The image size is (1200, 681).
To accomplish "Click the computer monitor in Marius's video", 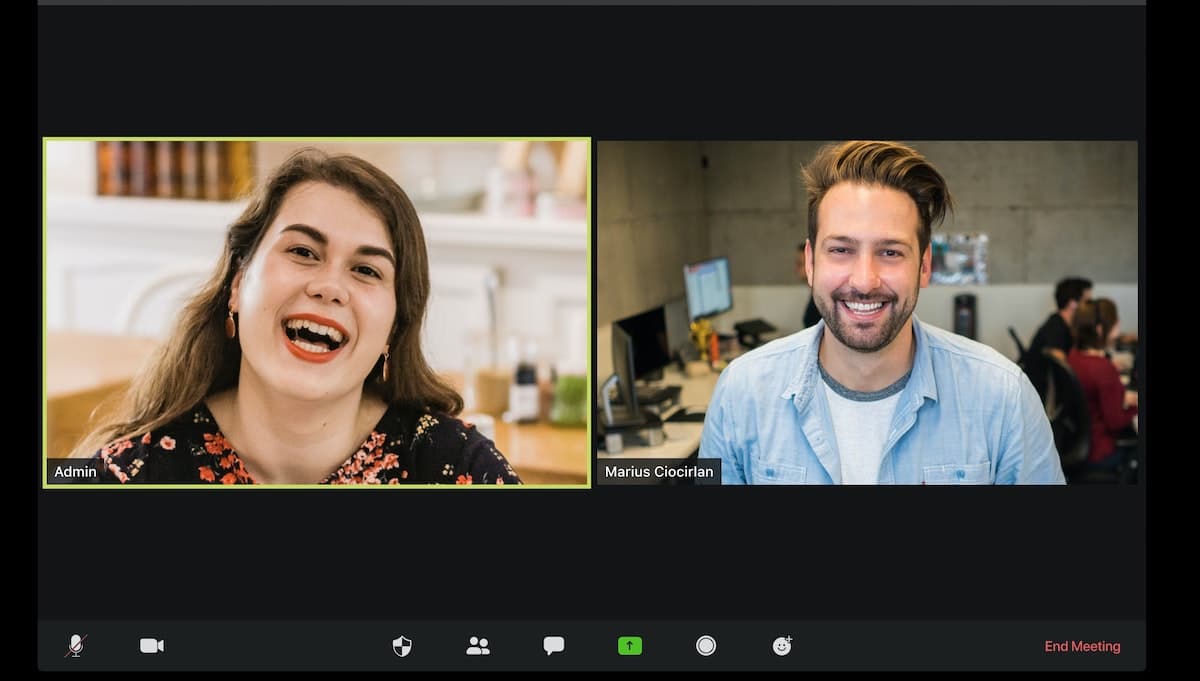I will [x=707, y=288].
